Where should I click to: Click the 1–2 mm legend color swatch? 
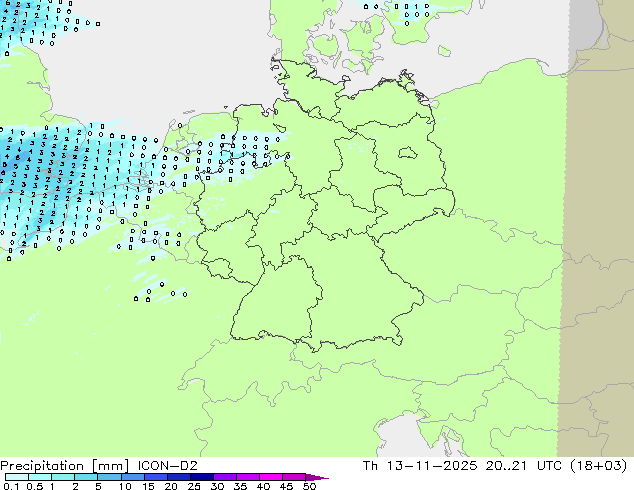point(63,477)
